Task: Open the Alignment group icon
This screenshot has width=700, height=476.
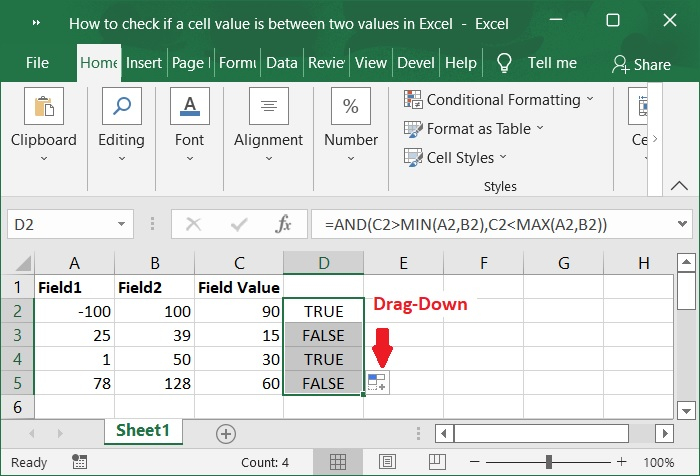Action: [269, 106]
